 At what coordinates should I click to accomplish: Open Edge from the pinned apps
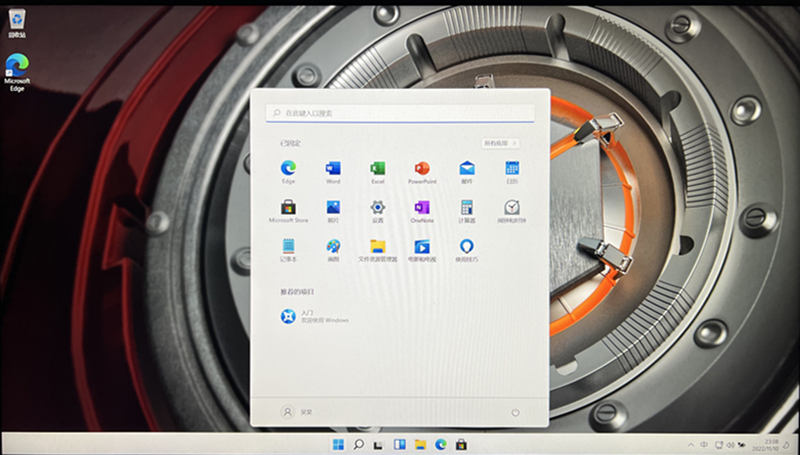point(288,172)
